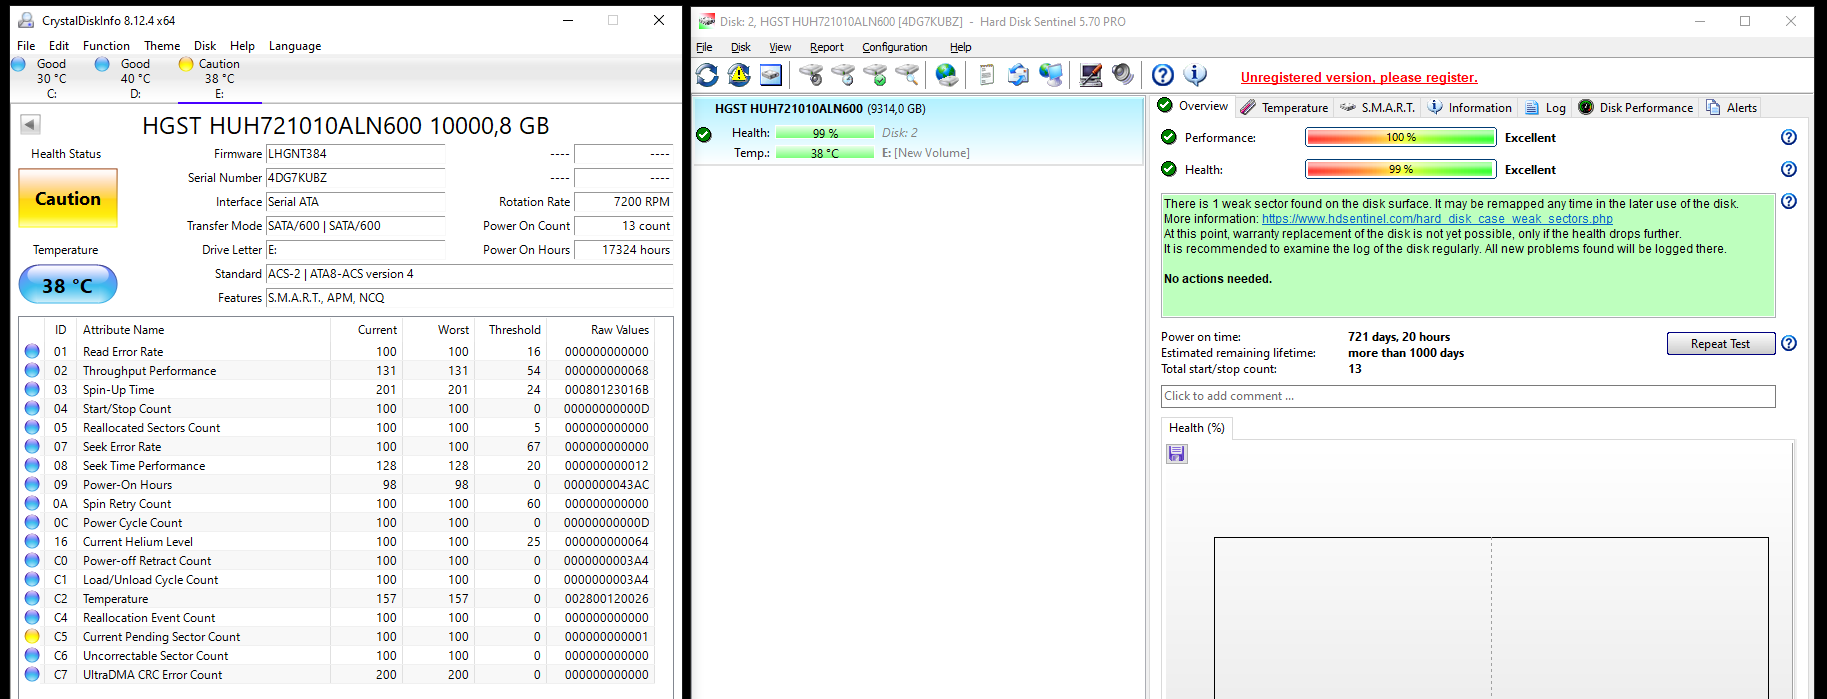Click Unregistered version, please register link
Image resolution: width=1827 pixels, height=699 pixels.
point(1359,77)
